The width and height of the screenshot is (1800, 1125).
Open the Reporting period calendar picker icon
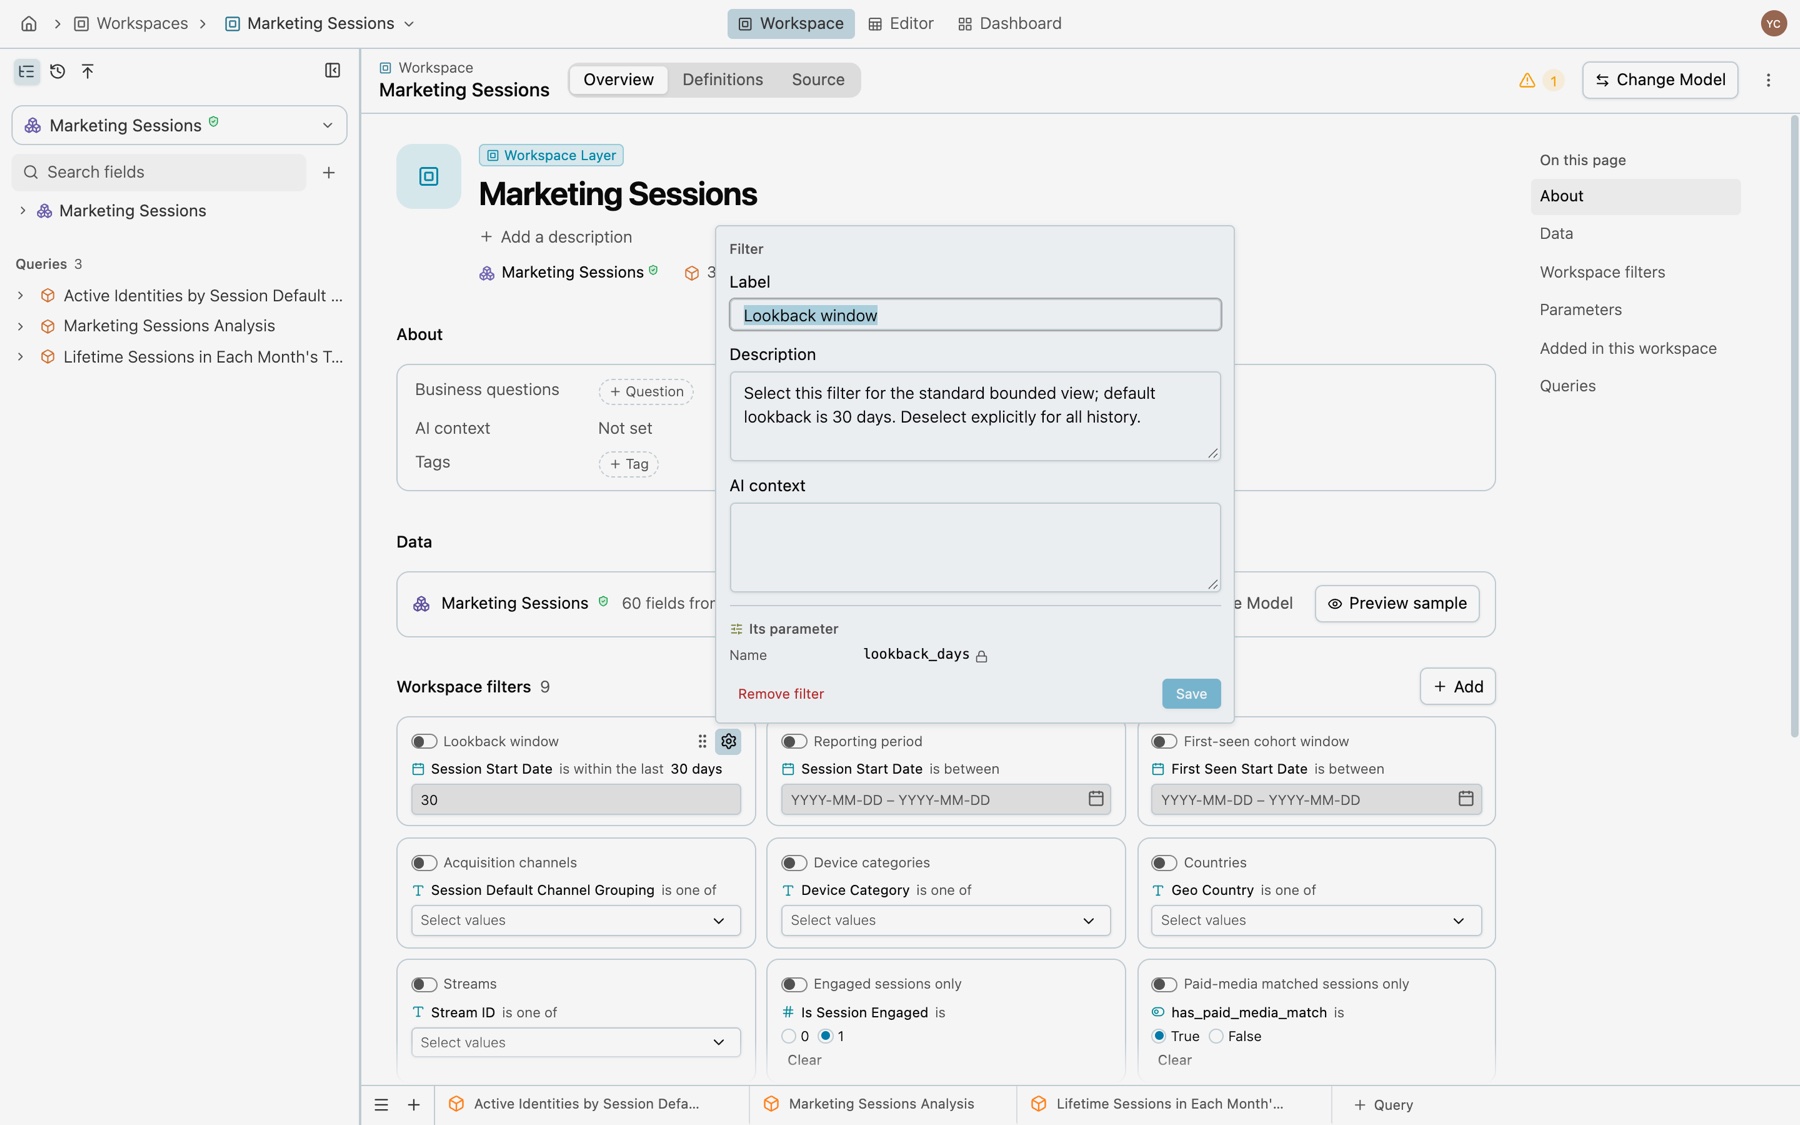click(1095, 799)
